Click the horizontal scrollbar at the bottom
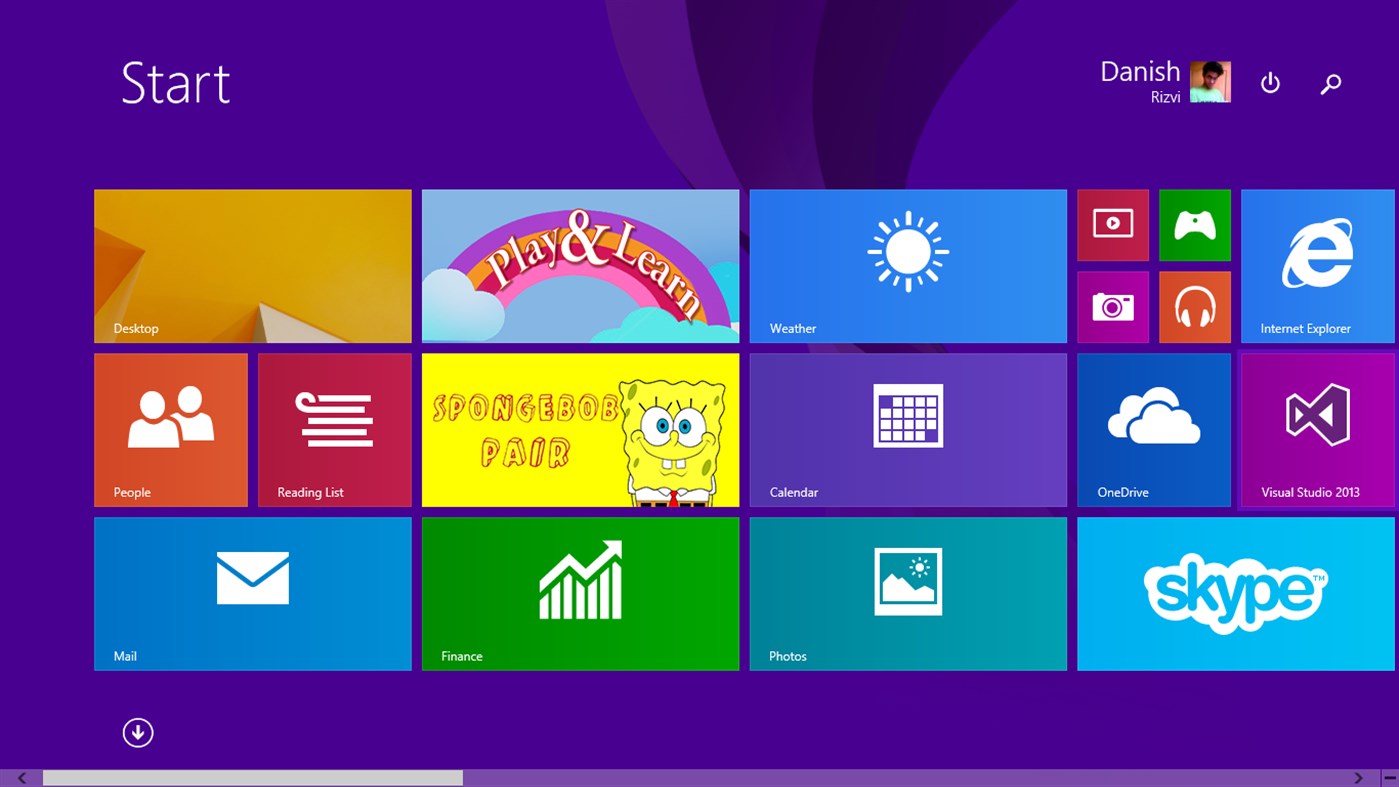Image resolution: width=1399 pixels, height=787 pixels. (x=250, y=777)
